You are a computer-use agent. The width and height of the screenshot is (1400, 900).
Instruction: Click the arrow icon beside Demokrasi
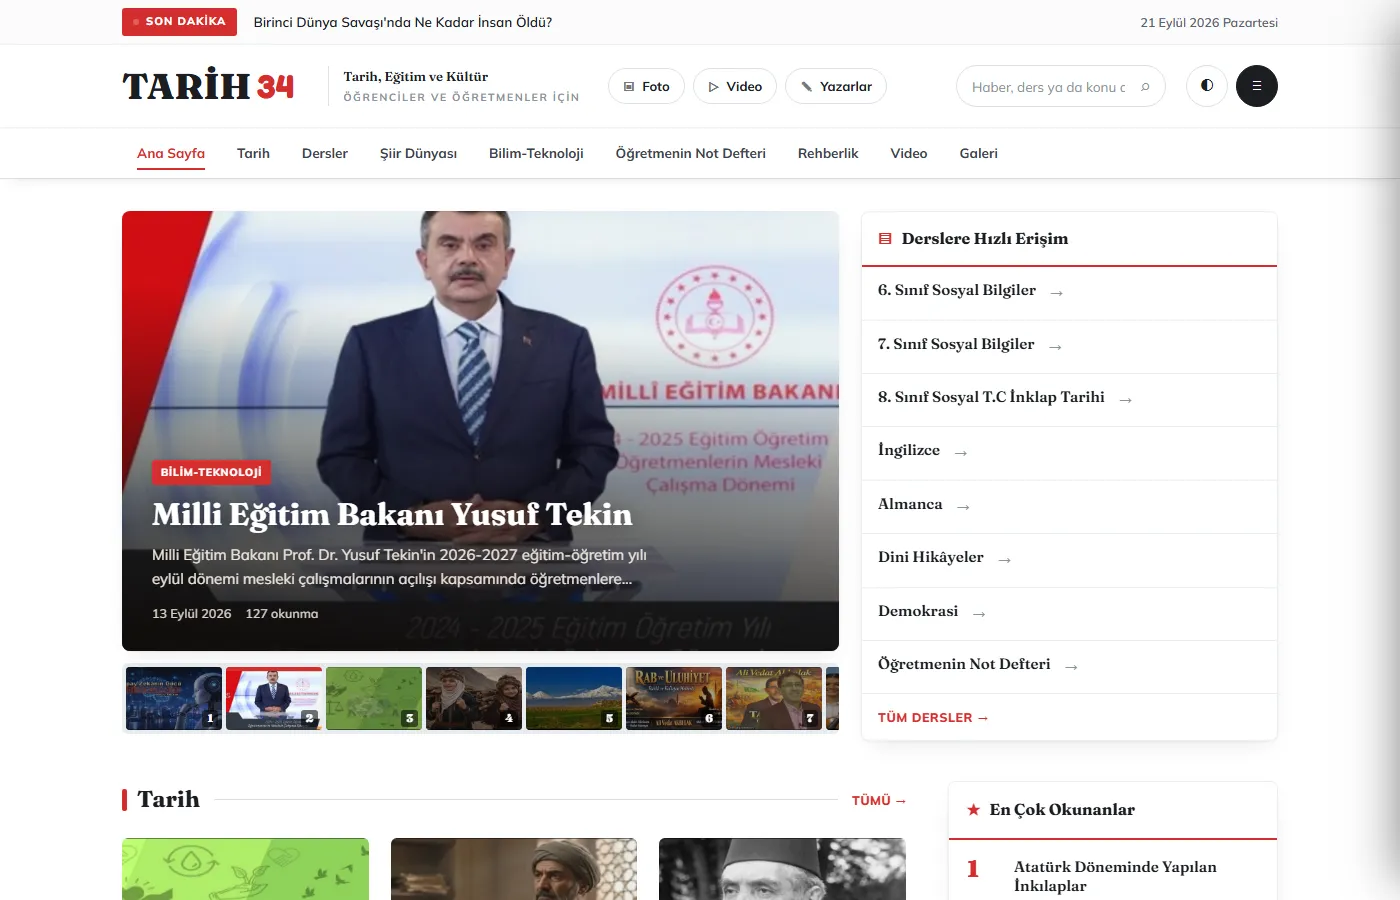[979, 614]
